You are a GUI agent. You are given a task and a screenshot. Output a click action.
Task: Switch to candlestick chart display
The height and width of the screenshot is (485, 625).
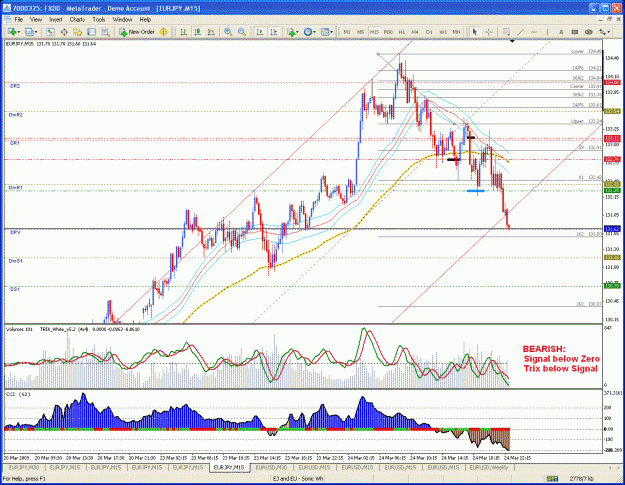click(197, 32)
